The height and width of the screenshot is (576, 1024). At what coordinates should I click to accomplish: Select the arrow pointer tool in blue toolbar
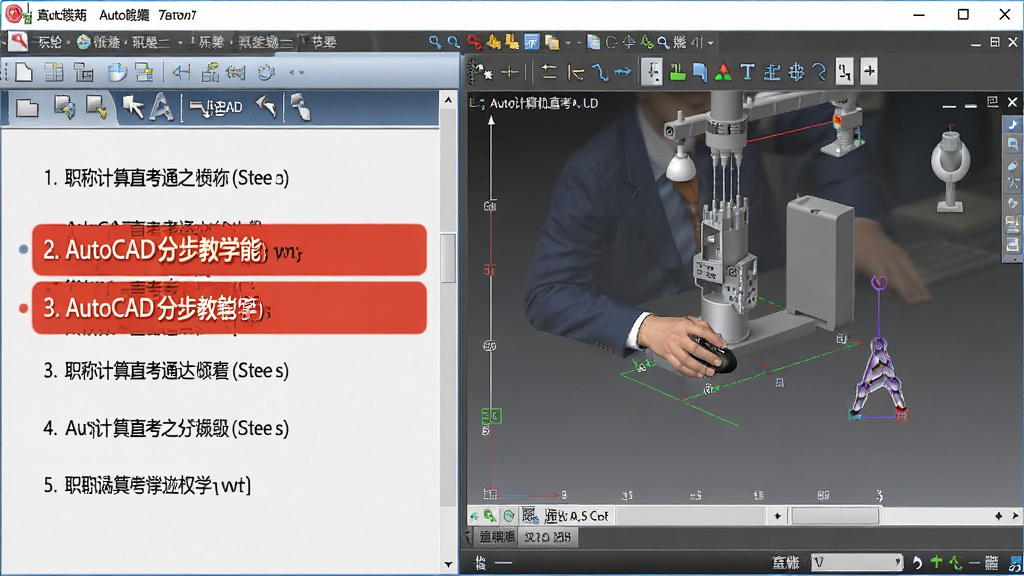(x=133, y=106)
